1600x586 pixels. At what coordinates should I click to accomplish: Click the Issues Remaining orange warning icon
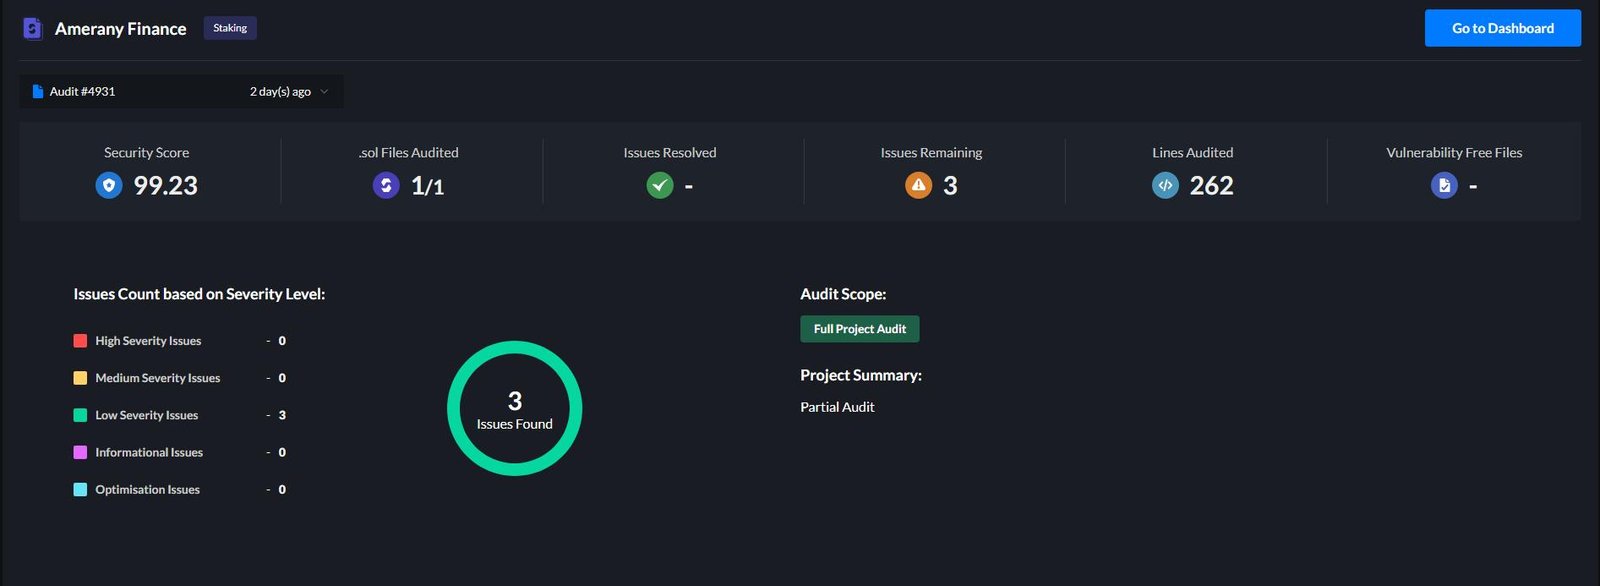pyautogui.click(x=919, y=185)
